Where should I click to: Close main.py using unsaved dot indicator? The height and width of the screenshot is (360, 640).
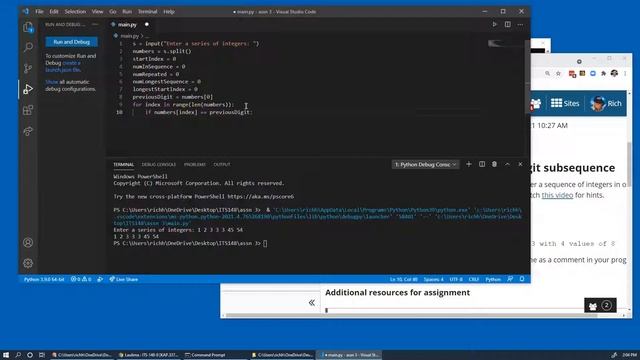(x=147, y=24)
